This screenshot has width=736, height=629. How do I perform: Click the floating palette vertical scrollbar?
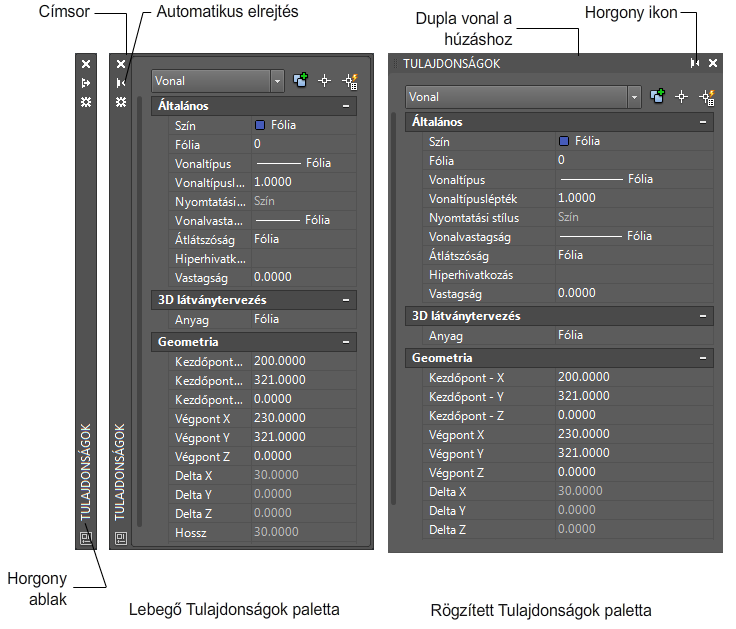pyautogui.click(x=139, y=312)
